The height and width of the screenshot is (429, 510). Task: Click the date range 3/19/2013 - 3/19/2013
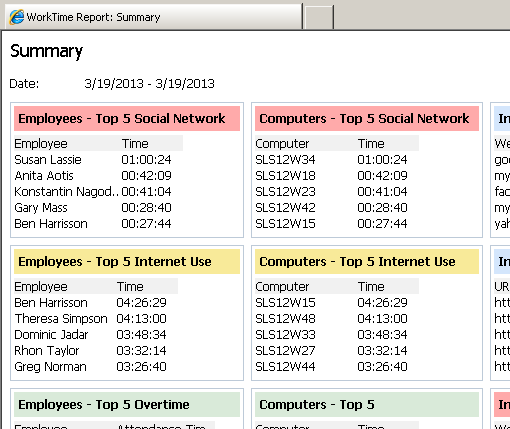coord(149,84)
